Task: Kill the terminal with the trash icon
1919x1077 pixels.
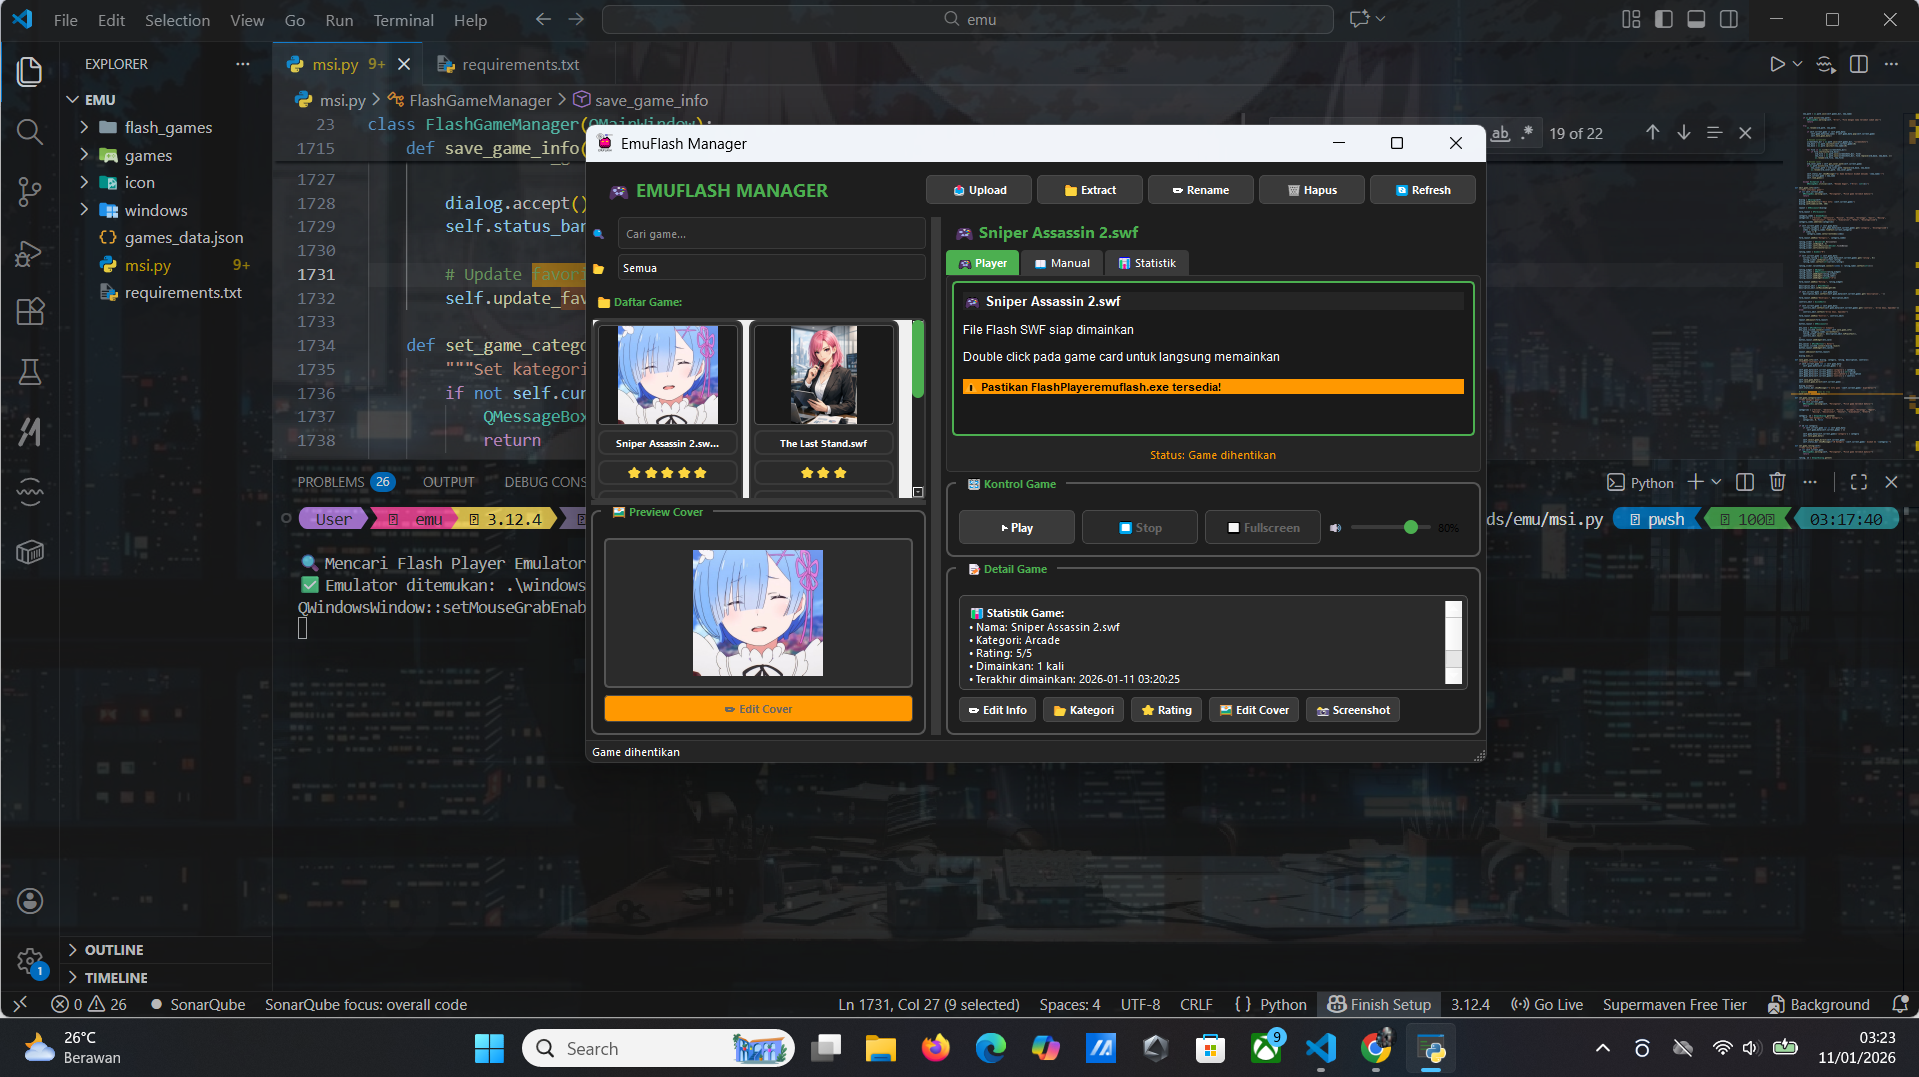Action: [1777, 482]
